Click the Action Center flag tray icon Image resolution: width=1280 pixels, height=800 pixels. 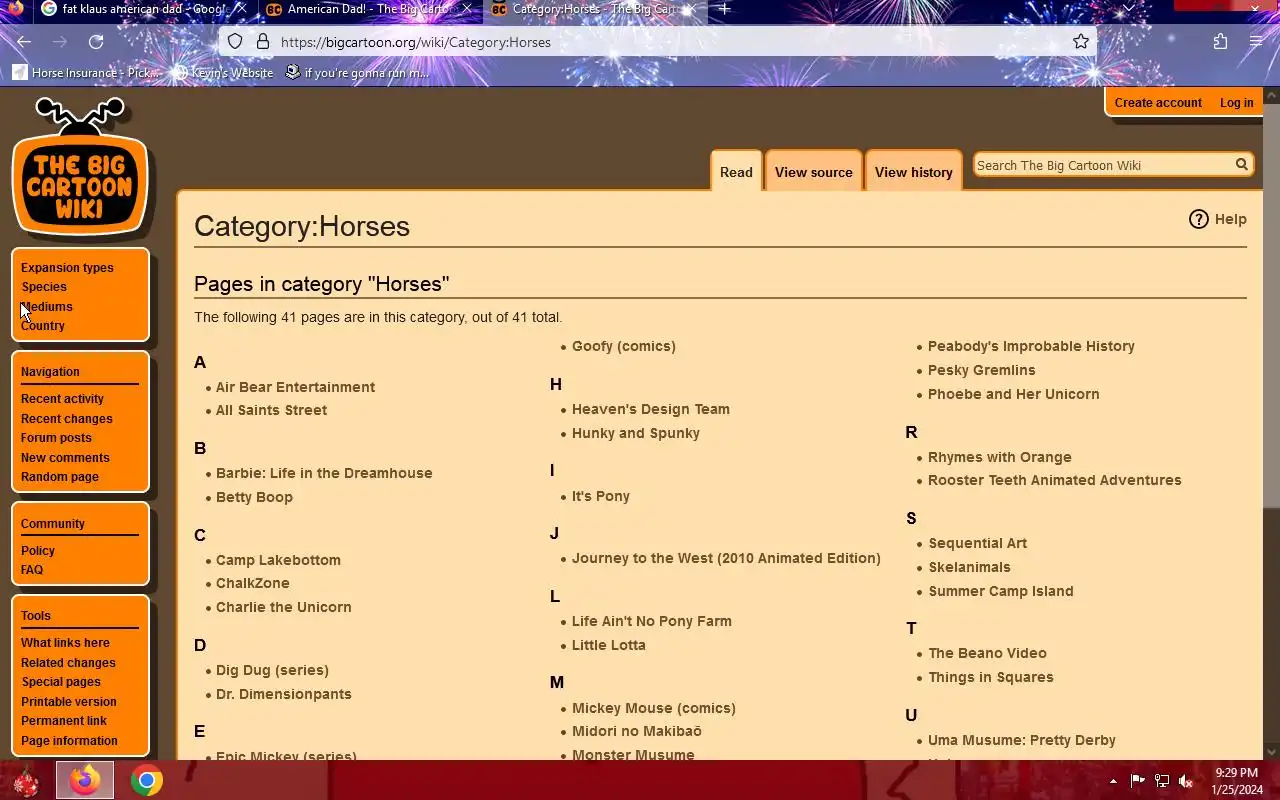pyautogui.click(x=1138, y=781)
